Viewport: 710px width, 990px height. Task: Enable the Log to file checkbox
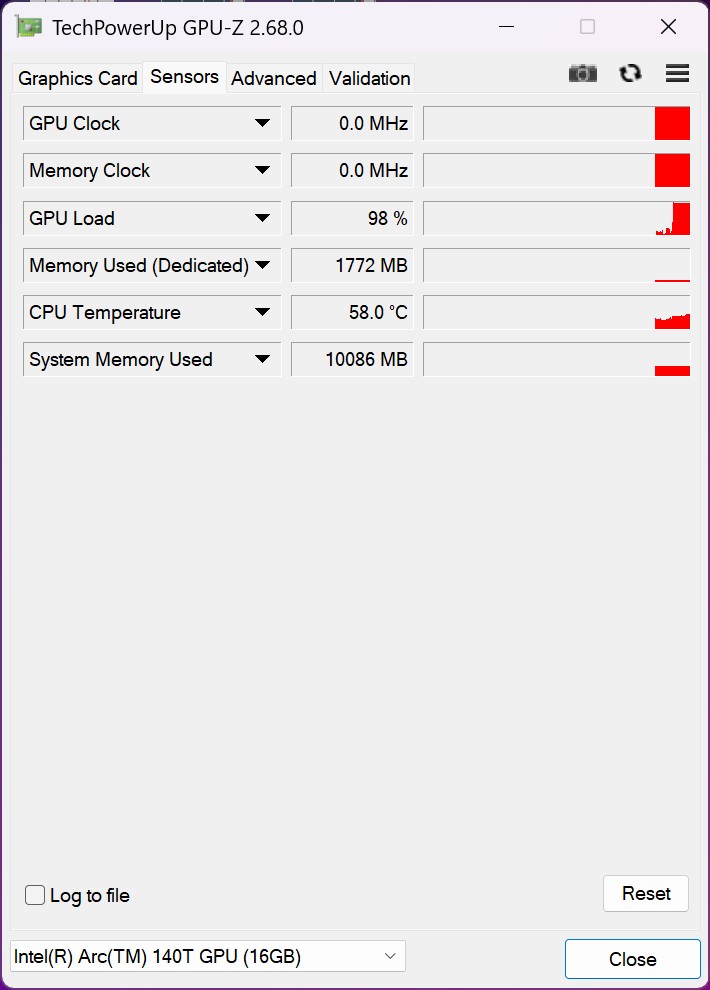tap(35, 895)
